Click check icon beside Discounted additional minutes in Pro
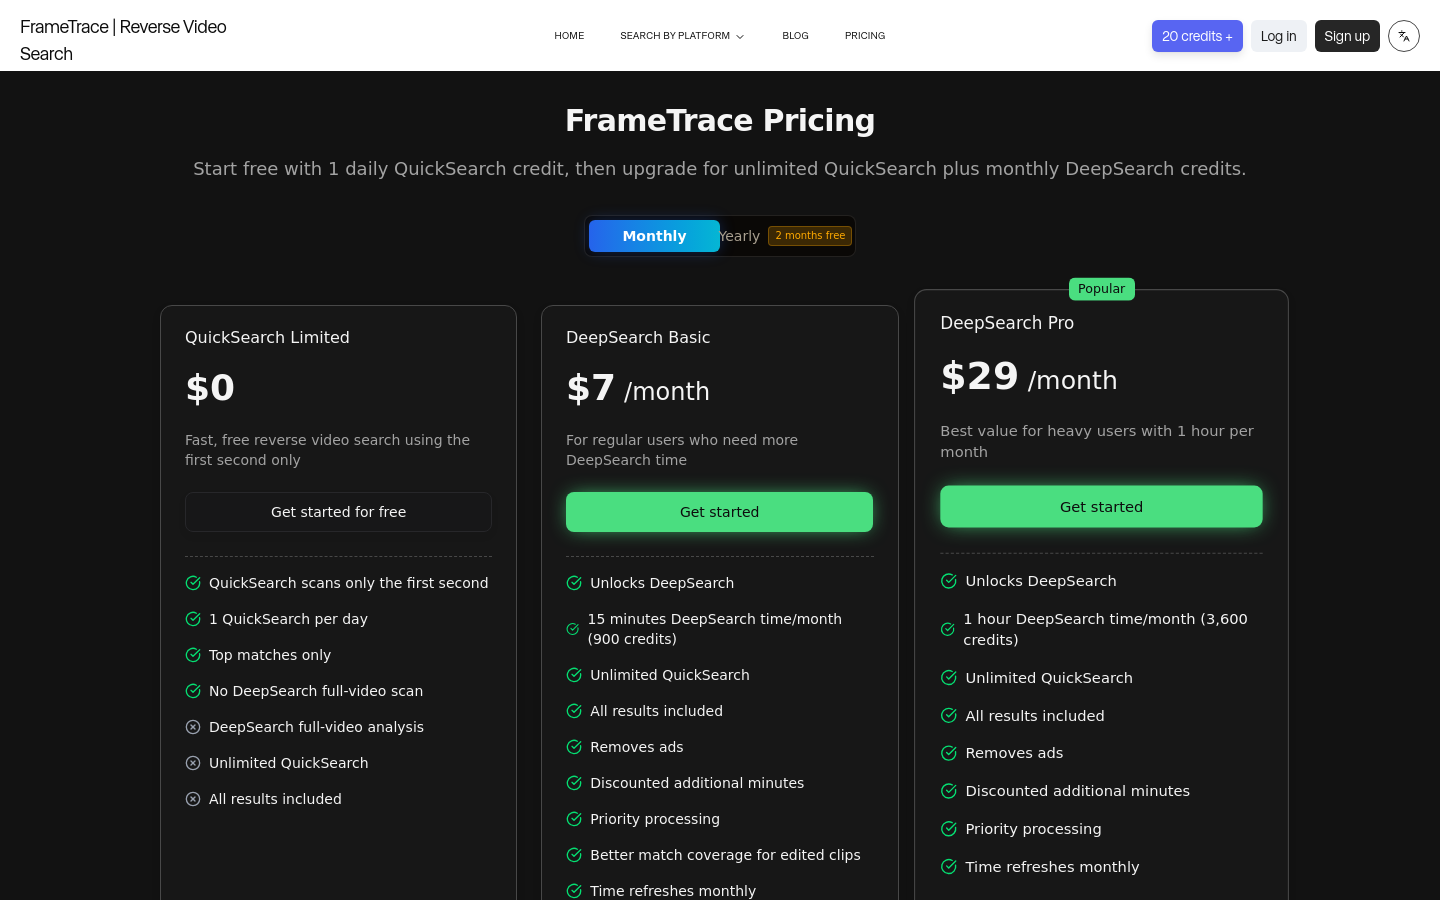Image resolution: width=1440 pixels, height=900 pixels. [949, 791]
